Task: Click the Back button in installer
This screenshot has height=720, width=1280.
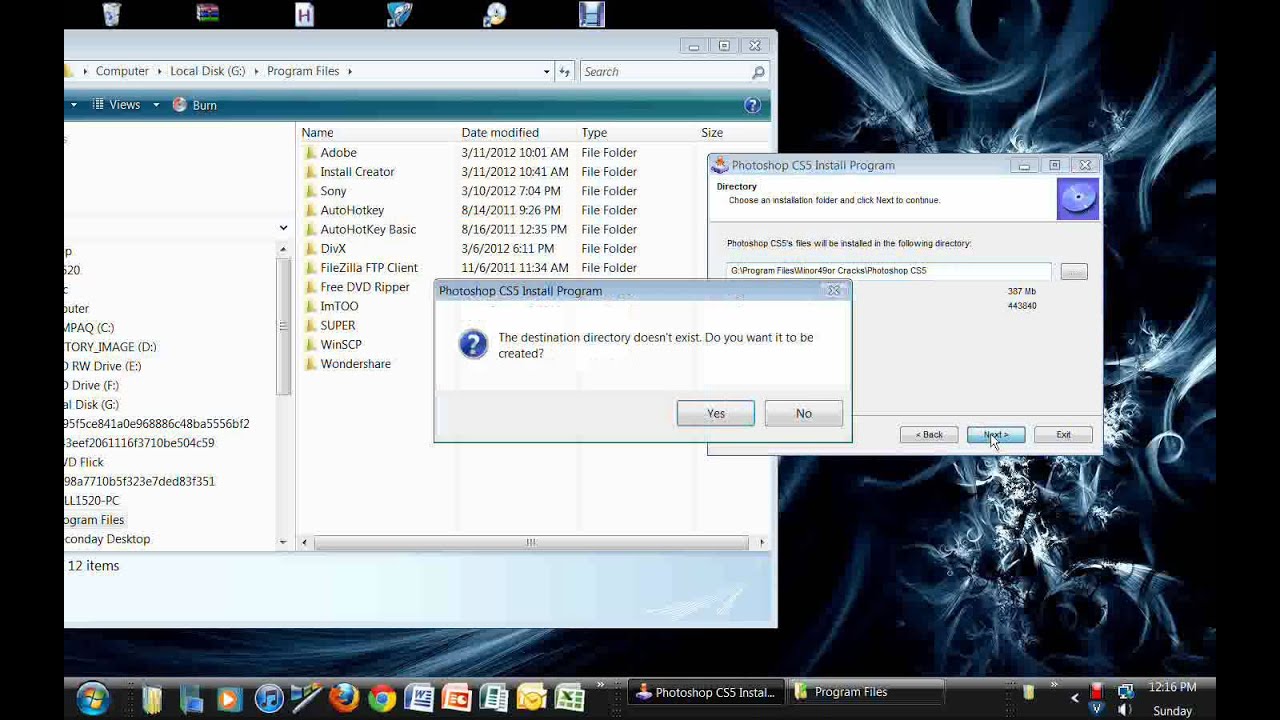Action: (x=929, y=435)
